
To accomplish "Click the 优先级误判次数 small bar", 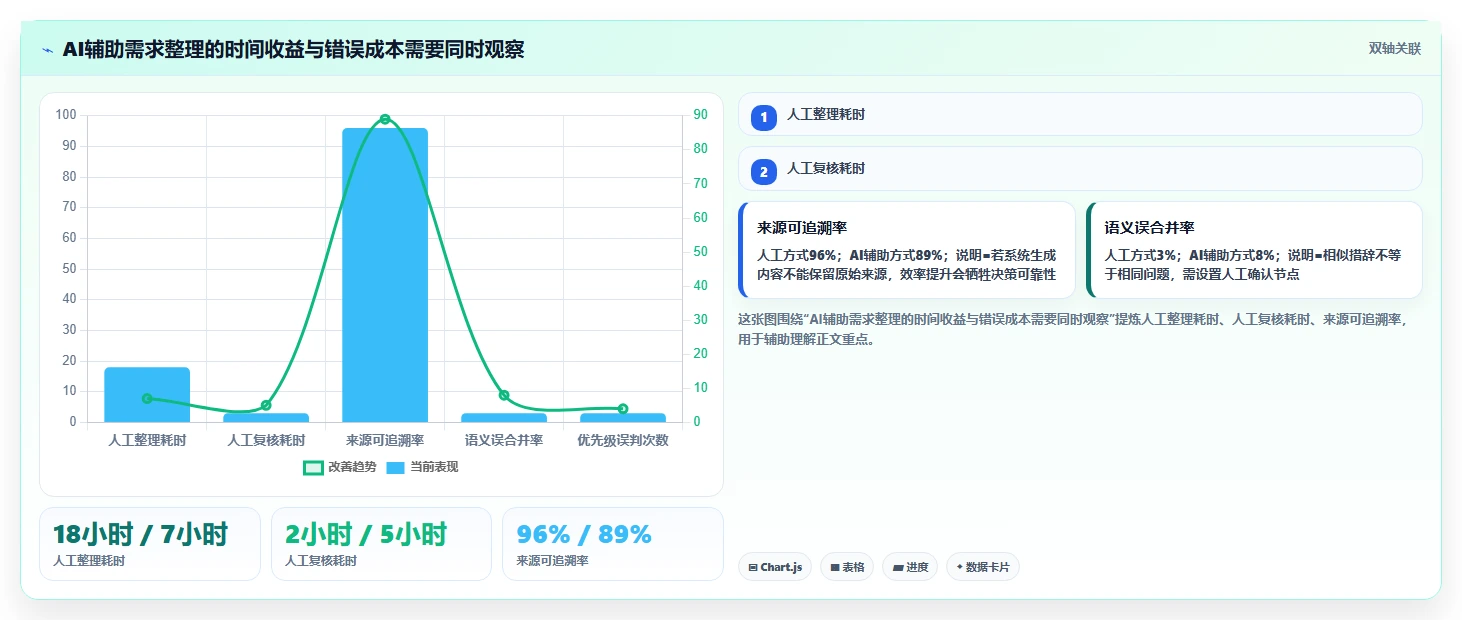I will click(623, 417).
